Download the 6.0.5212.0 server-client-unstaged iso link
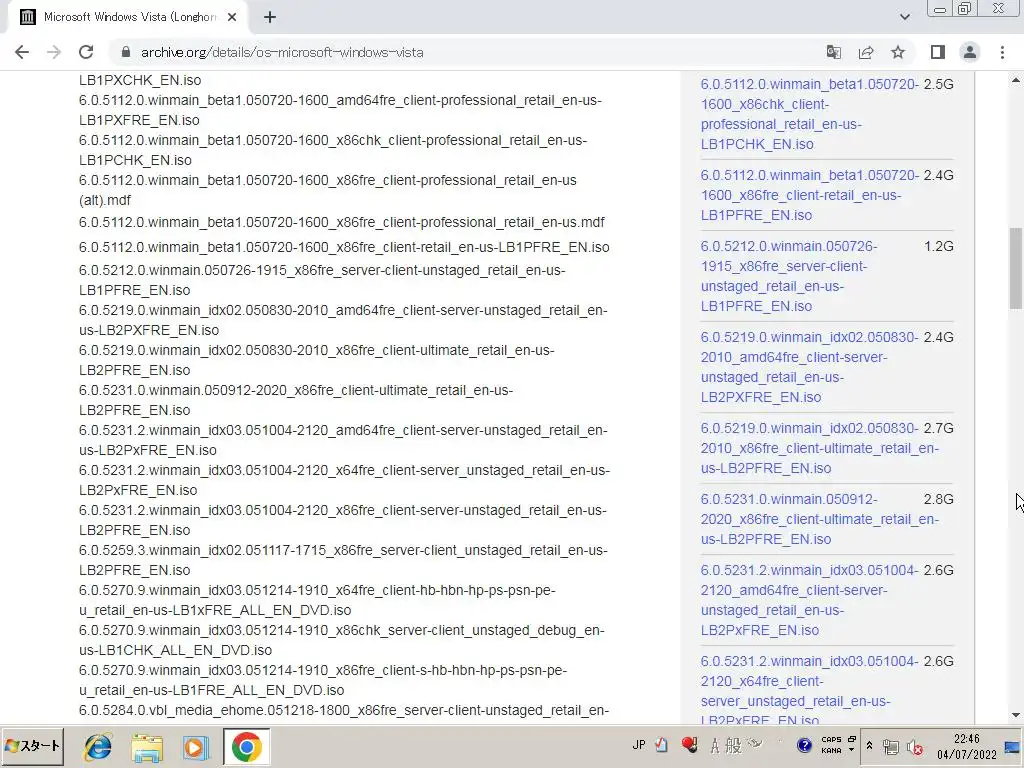1024x768 pixels. (789, 276)
